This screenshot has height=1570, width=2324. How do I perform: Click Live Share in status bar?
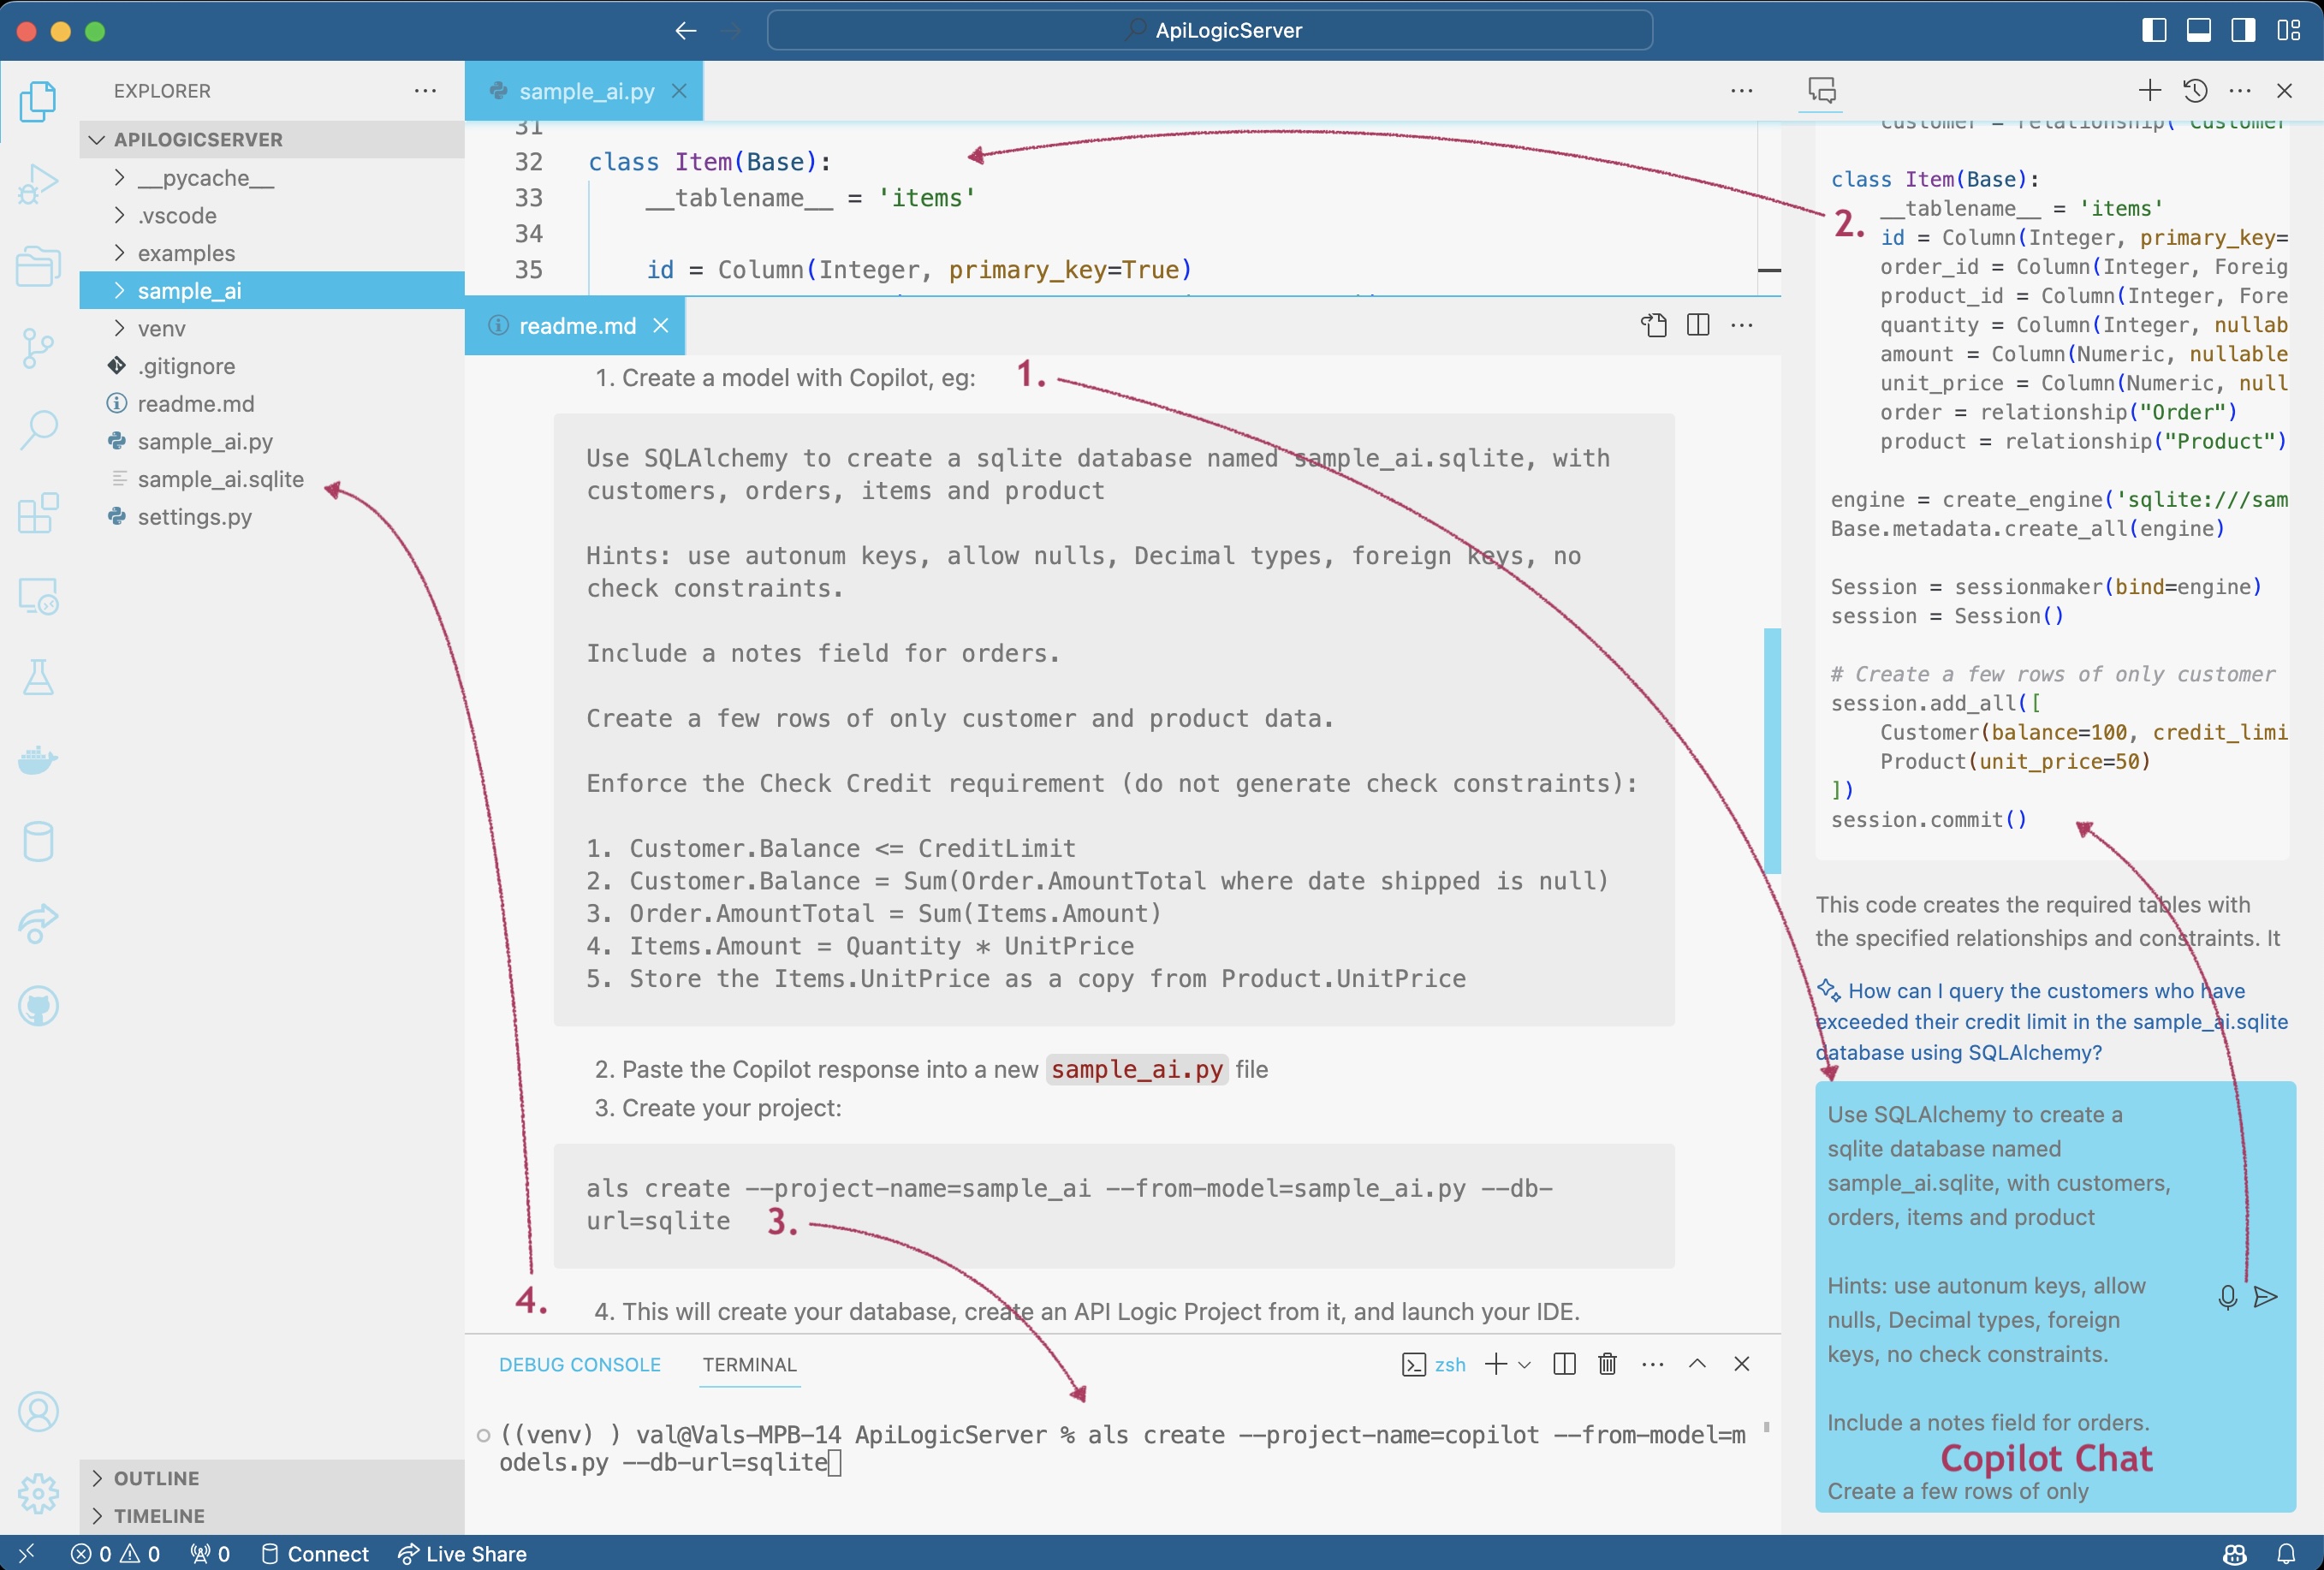click(463, 1553)
